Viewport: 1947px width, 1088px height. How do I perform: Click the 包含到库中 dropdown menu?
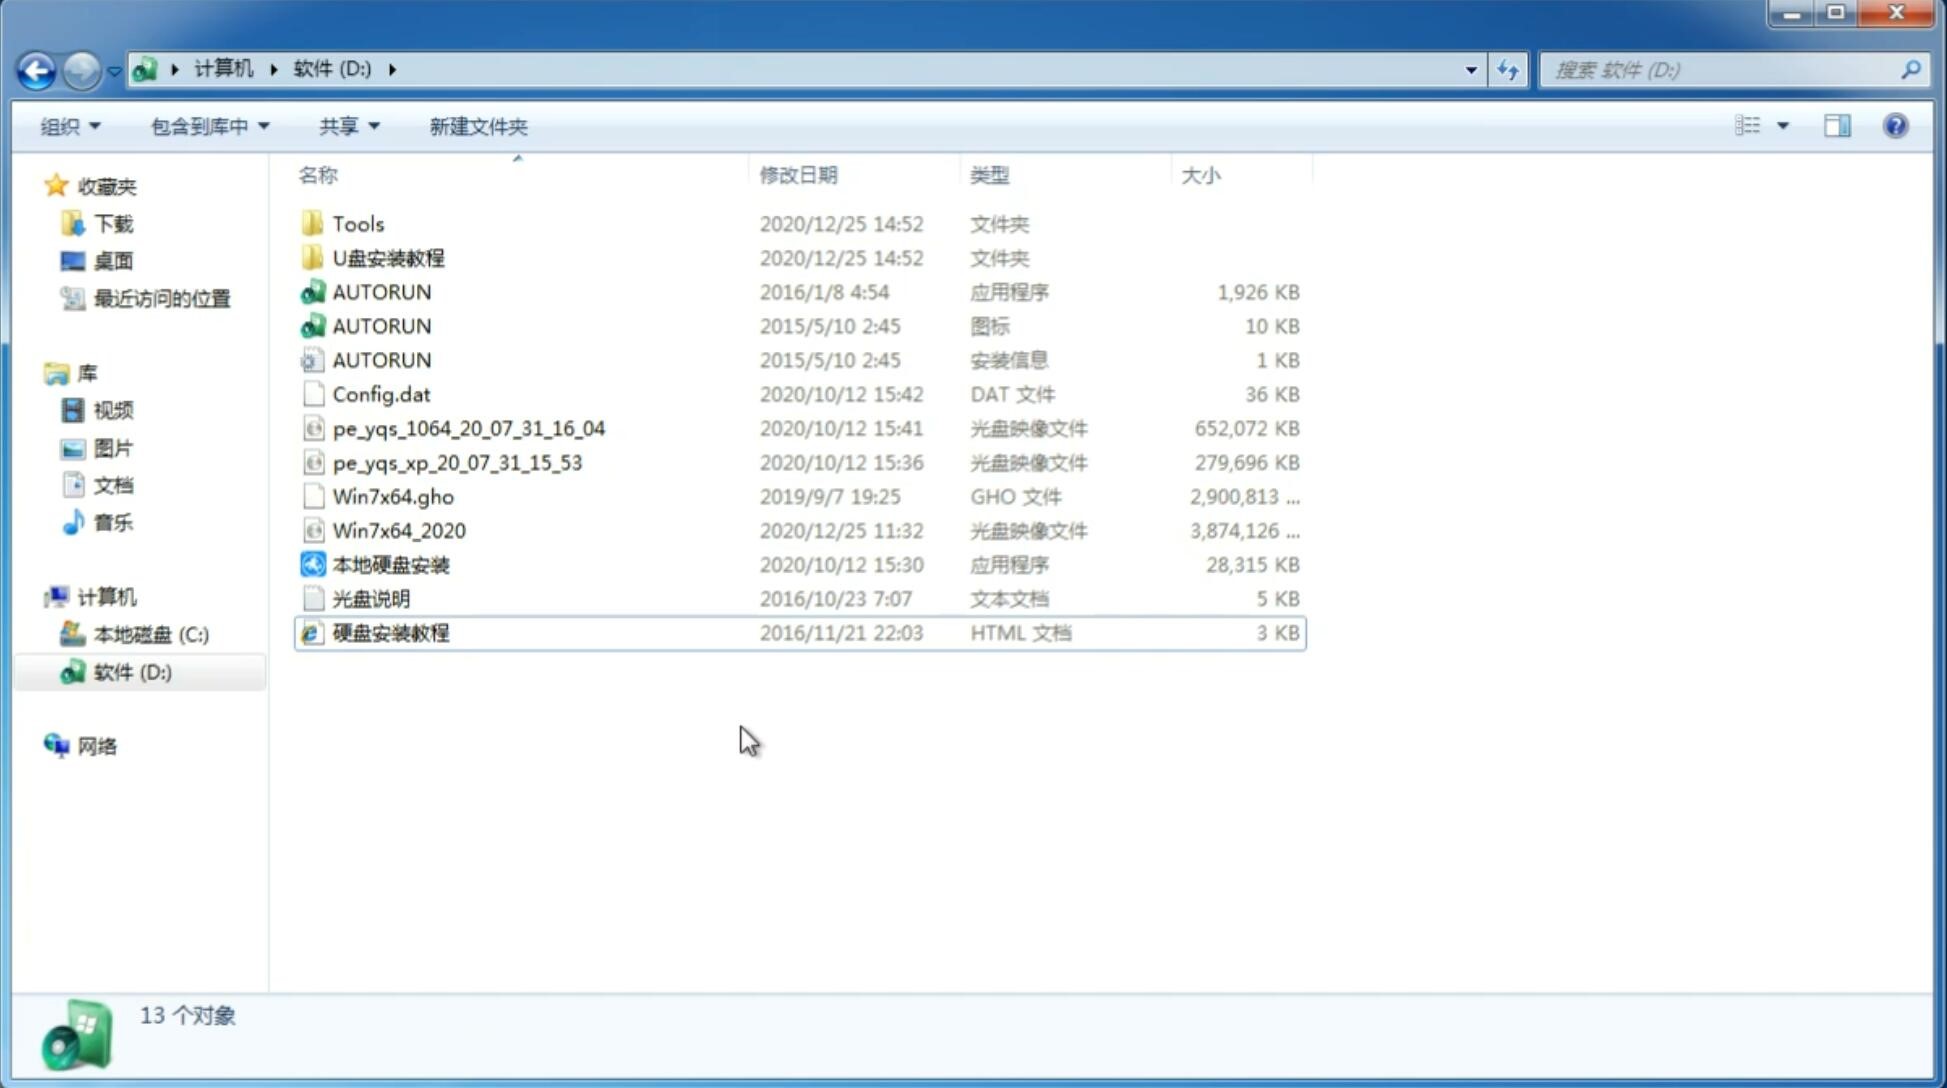[209, 126]
